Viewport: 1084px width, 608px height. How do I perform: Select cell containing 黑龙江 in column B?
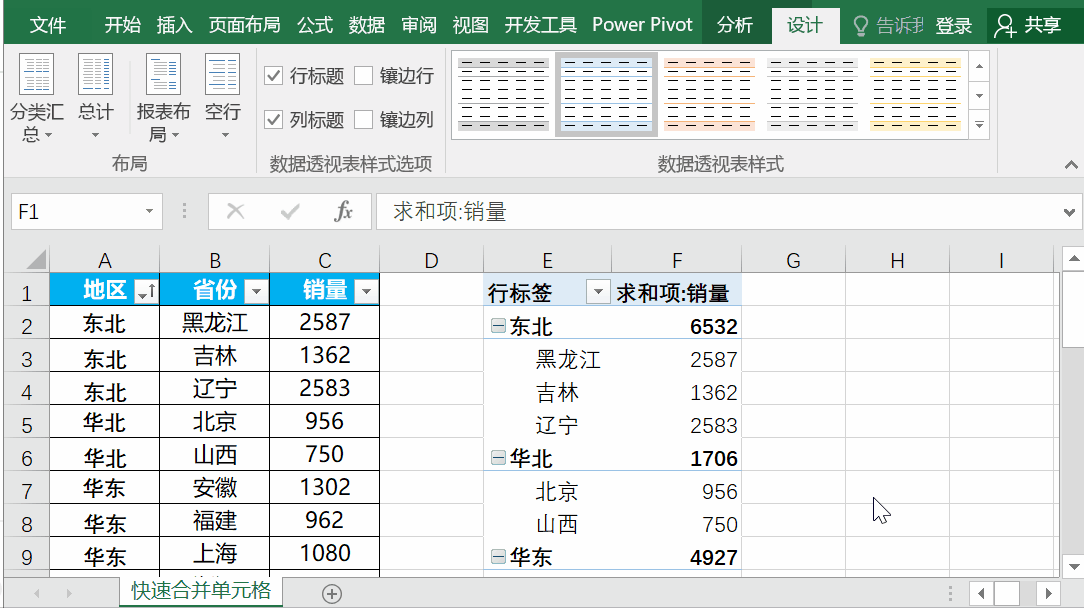point(215,322)
